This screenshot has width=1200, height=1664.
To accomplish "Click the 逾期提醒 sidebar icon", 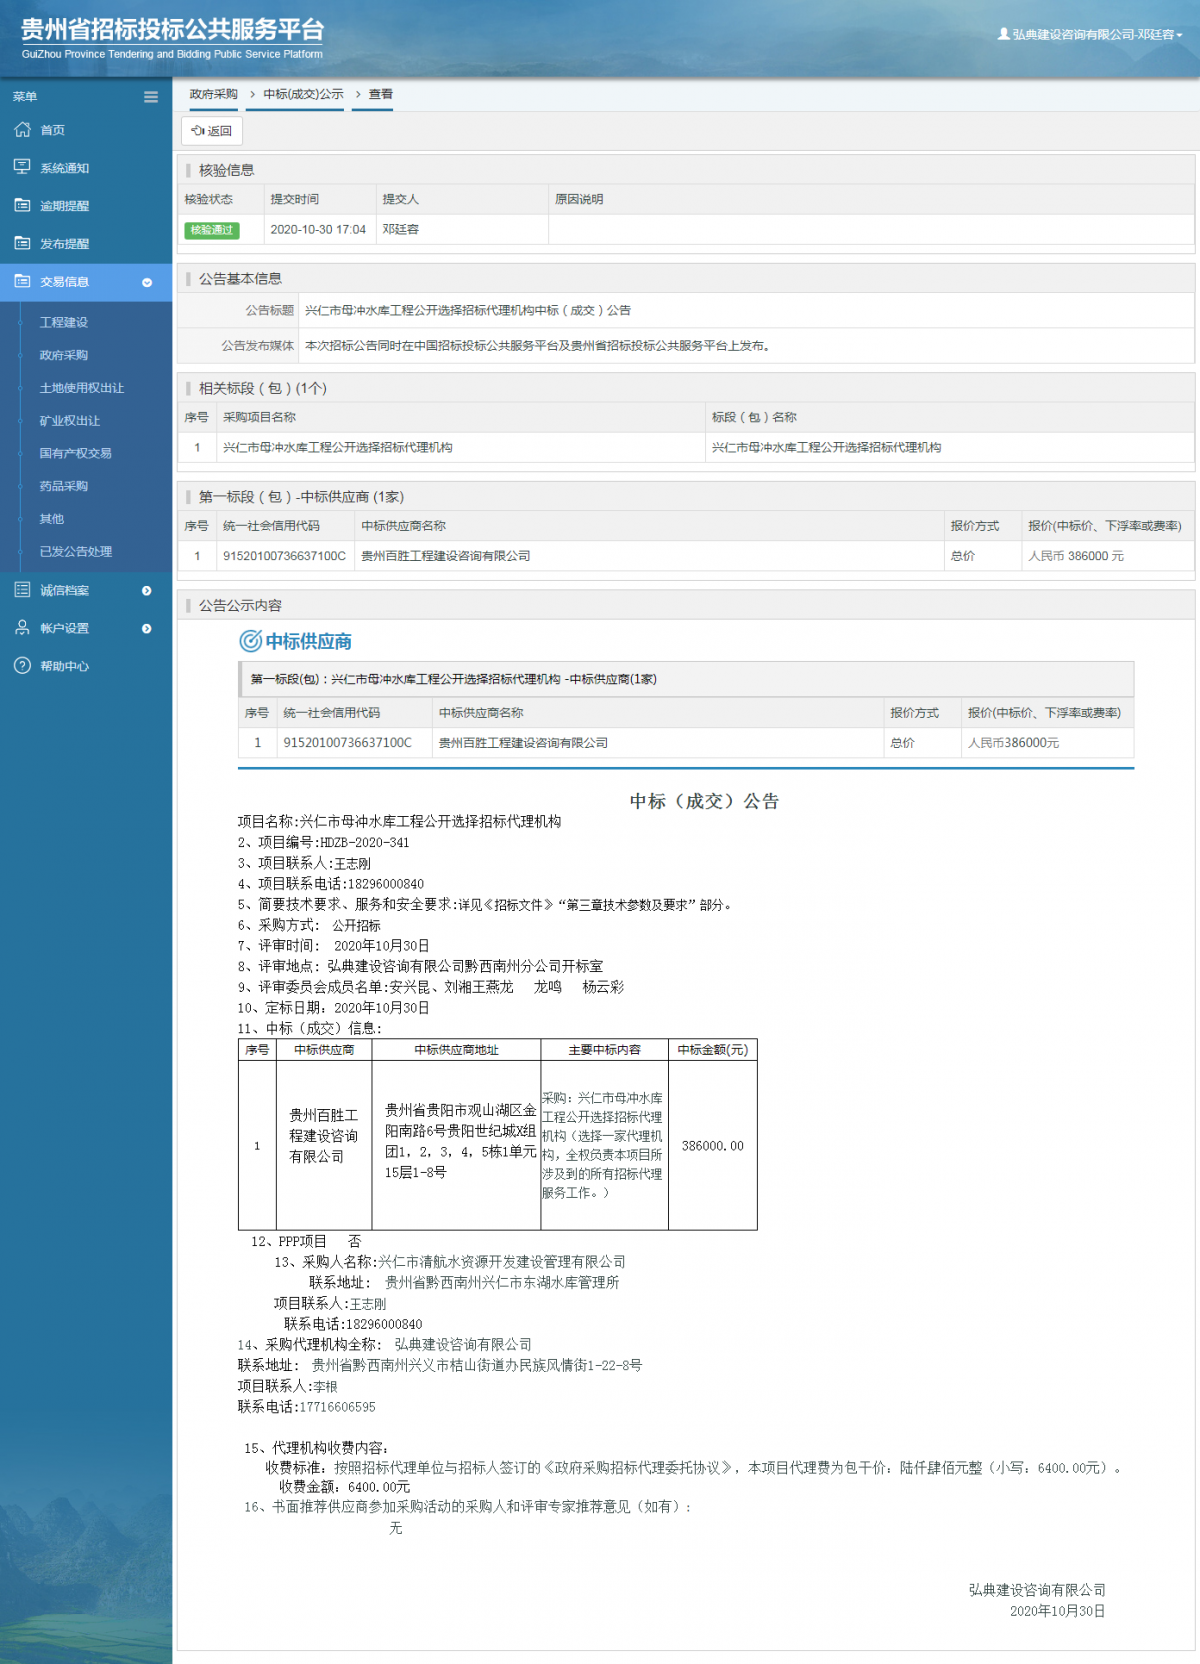I will [22, 205].
